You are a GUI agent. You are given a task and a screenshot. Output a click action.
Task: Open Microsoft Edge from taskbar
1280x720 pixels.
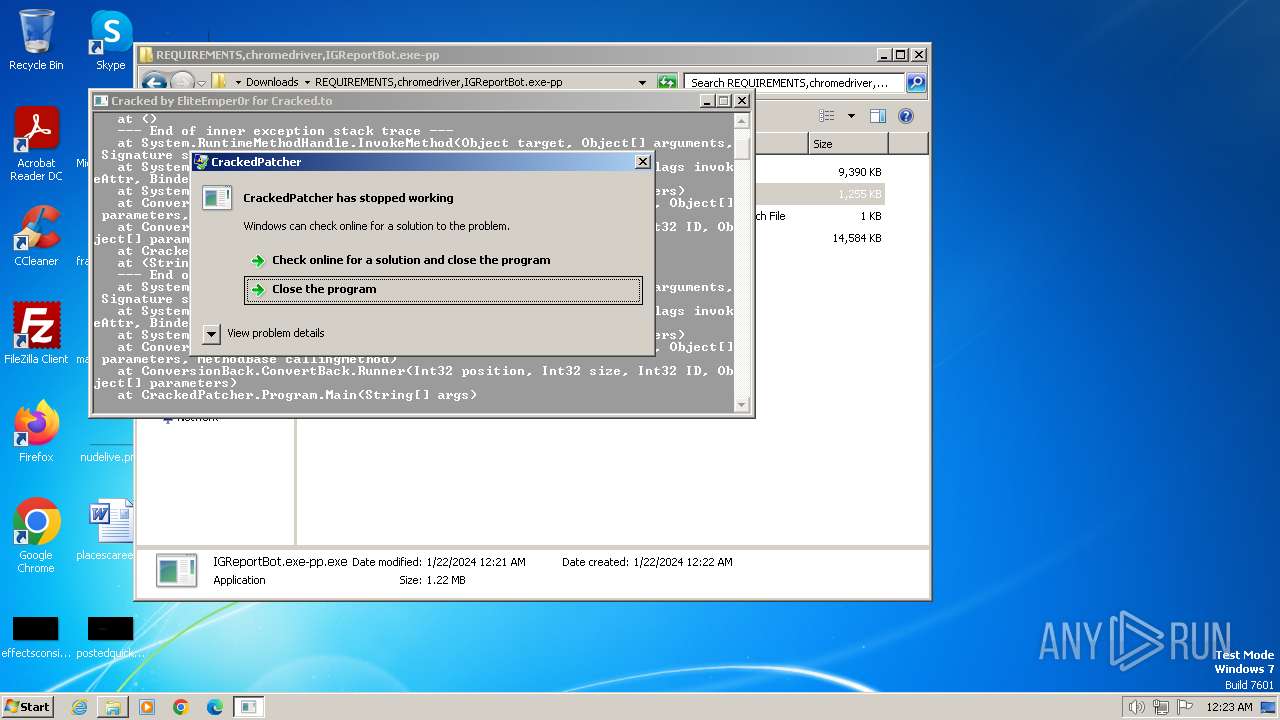pos(215,707)
